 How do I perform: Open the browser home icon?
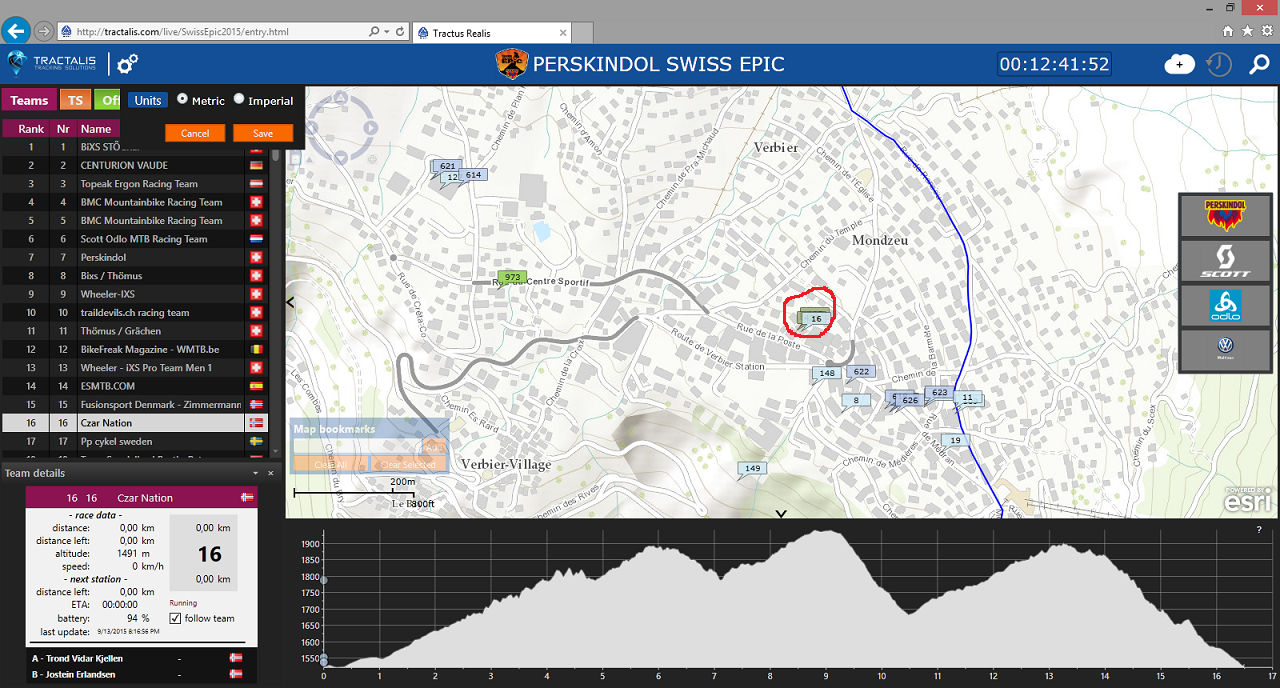tap(1227, 32)
